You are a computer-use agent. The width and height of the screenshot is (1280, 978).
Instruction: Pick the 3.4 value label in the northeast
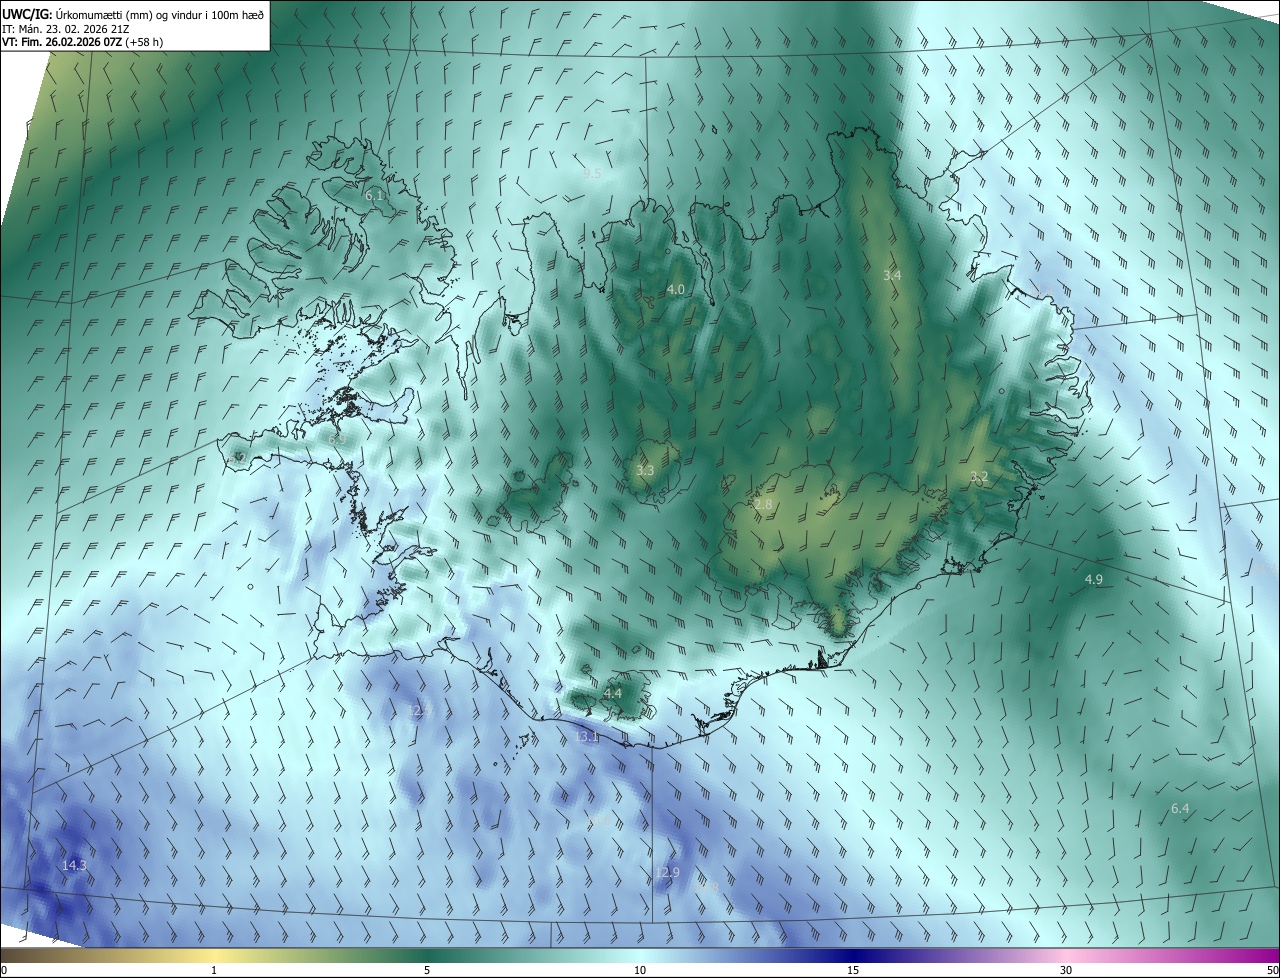click(892, 275)
